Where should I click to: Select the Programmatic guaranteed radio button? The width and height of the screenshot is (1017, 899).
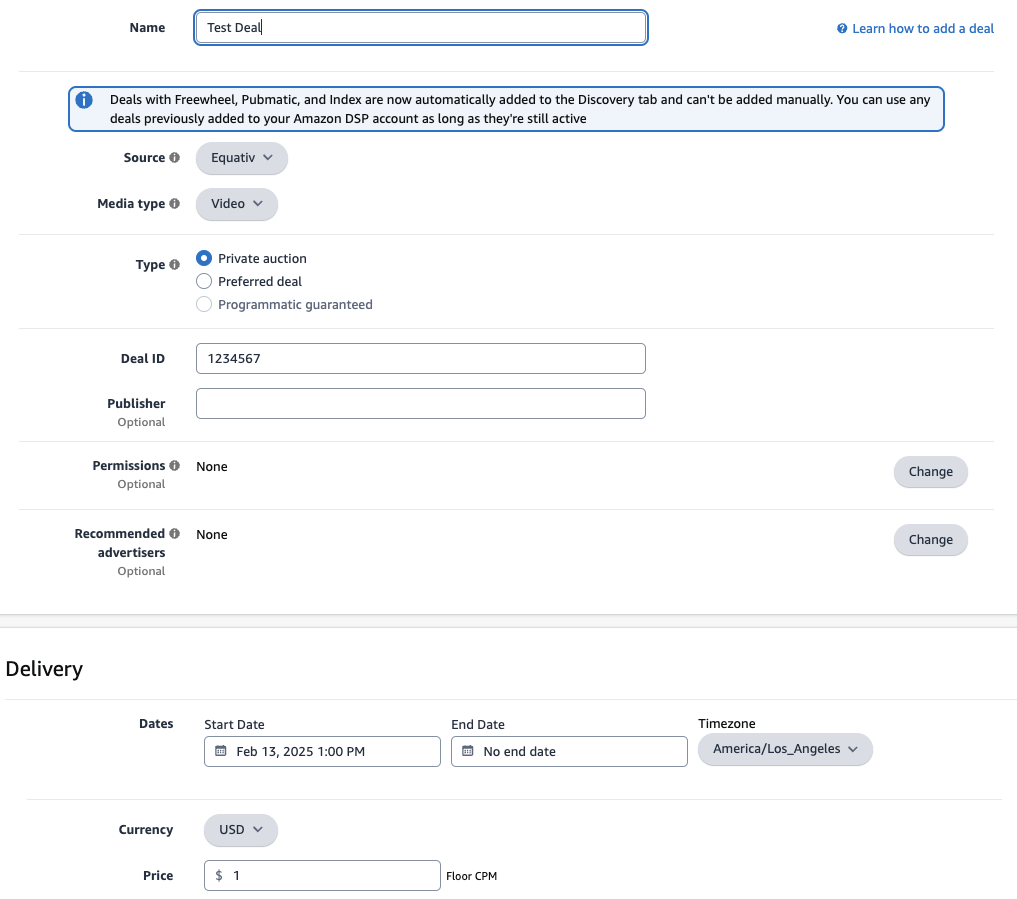click(204, 304)
